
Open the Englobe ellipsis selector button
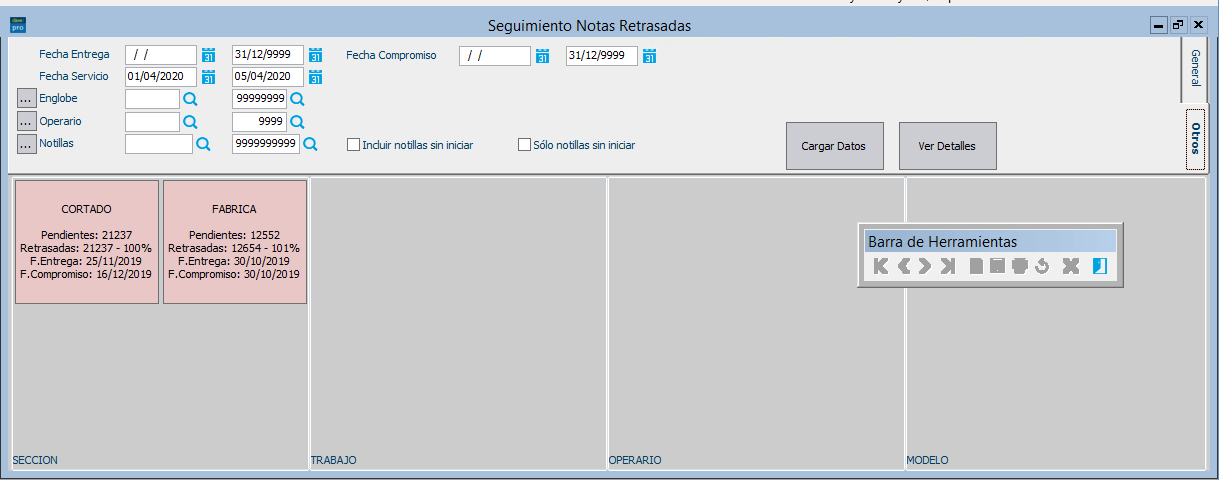pos(27,99)
